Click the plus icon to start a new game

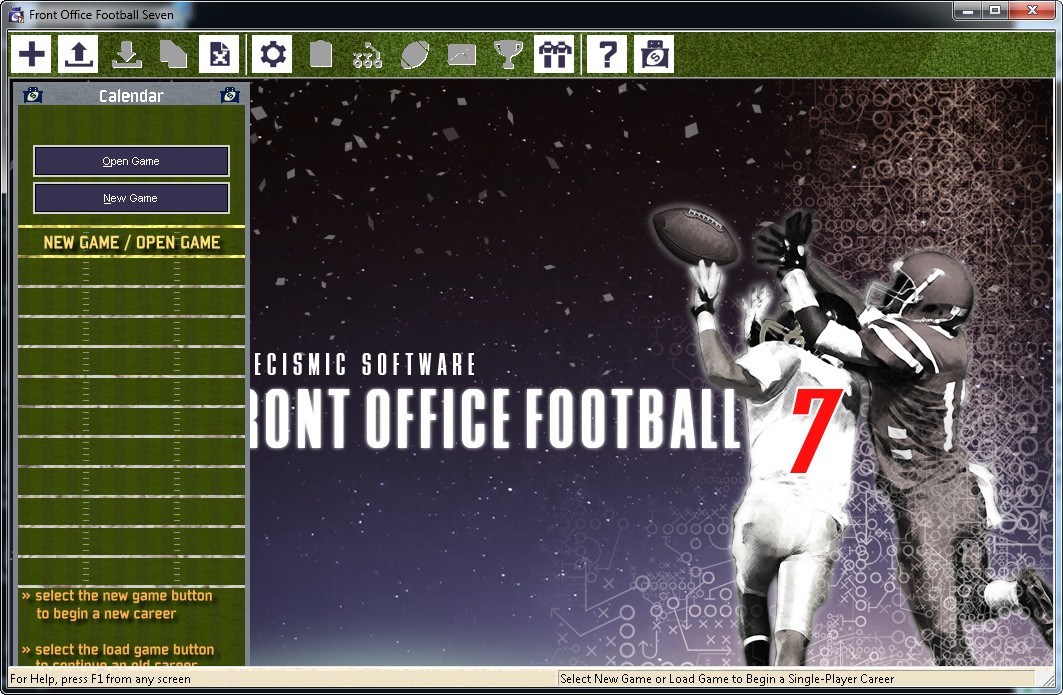coord(31,54)
